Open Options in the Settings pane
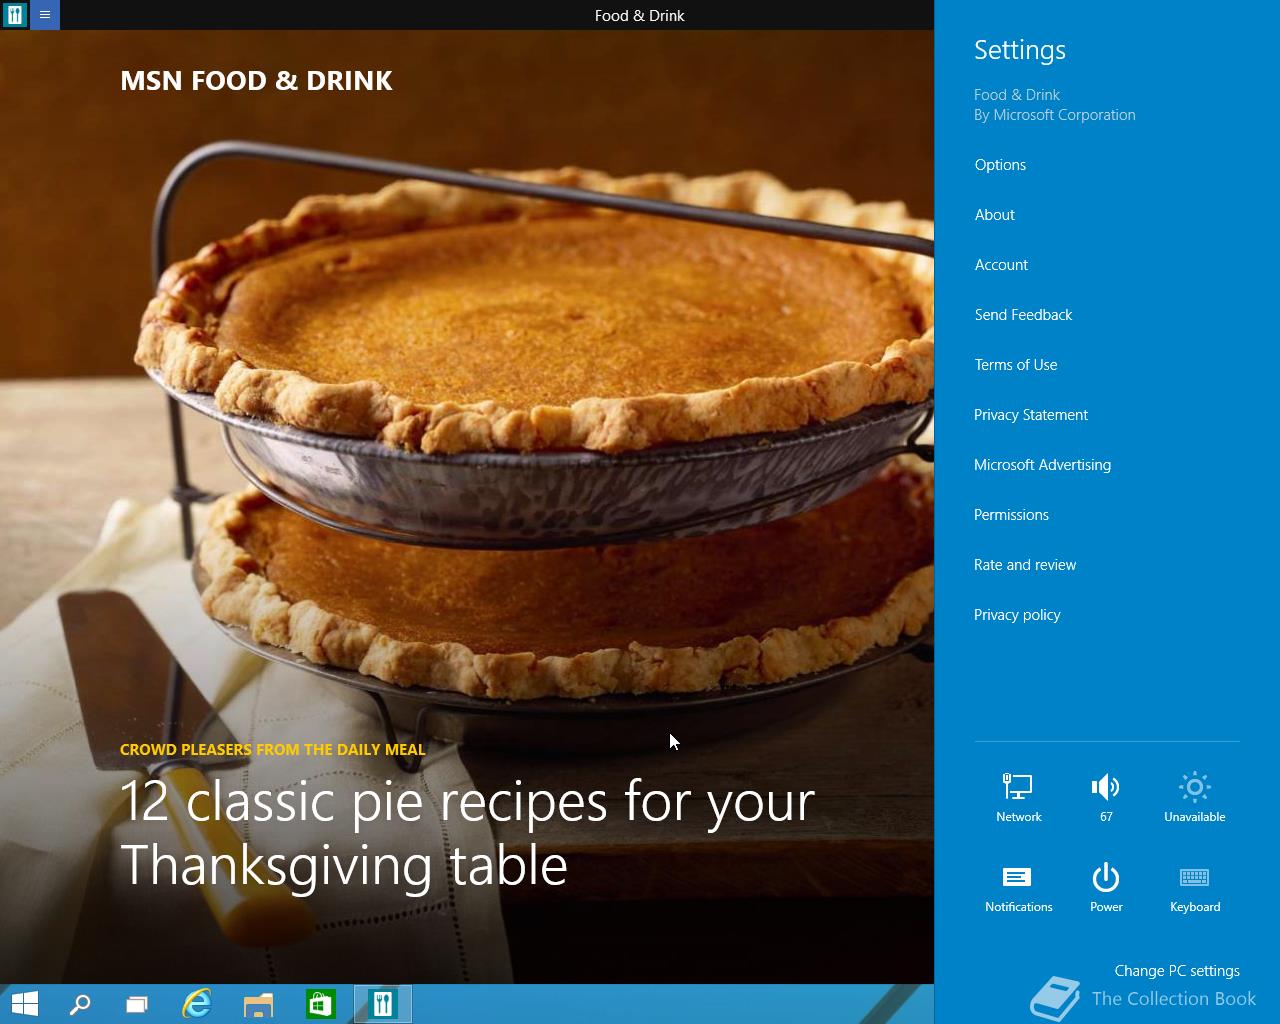Viewport: 1280px width, 1024px height. pyautogui.click(x=1000, y=165)
